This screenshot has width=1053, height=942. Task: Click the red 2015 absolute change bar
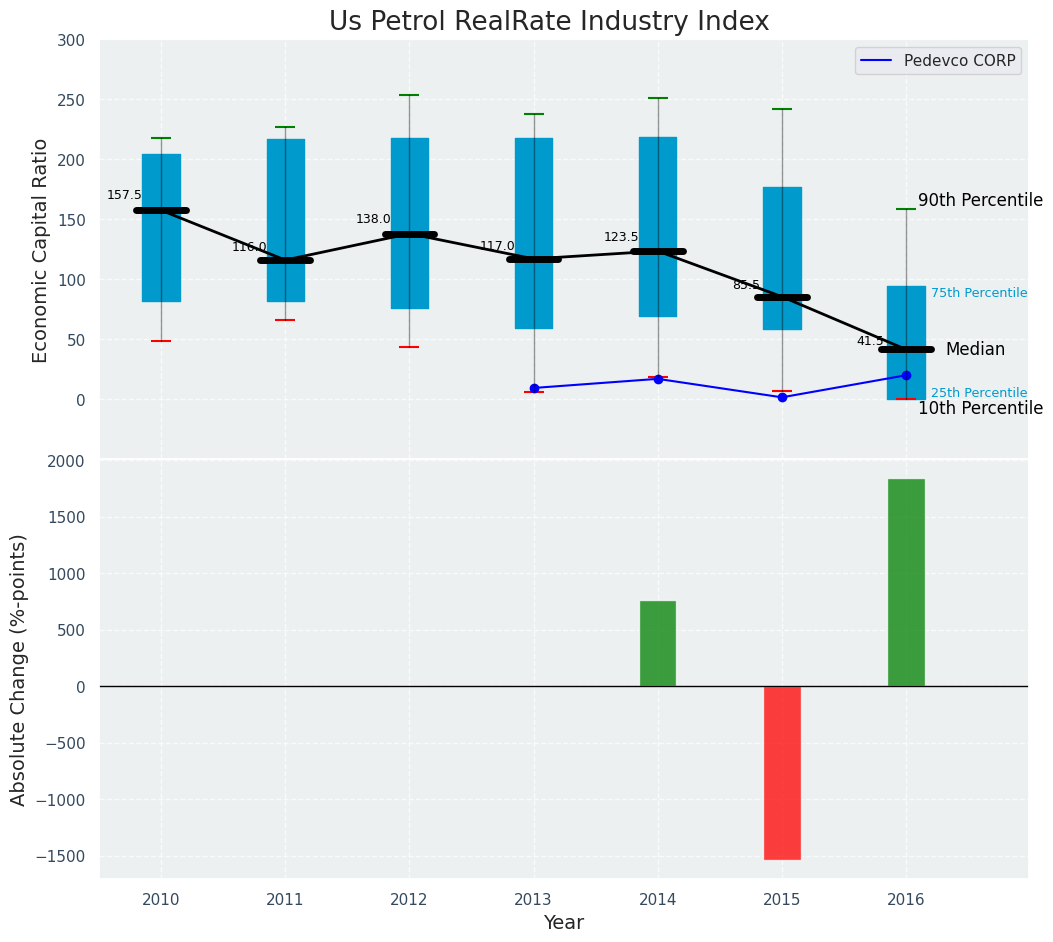coord(782,772)
